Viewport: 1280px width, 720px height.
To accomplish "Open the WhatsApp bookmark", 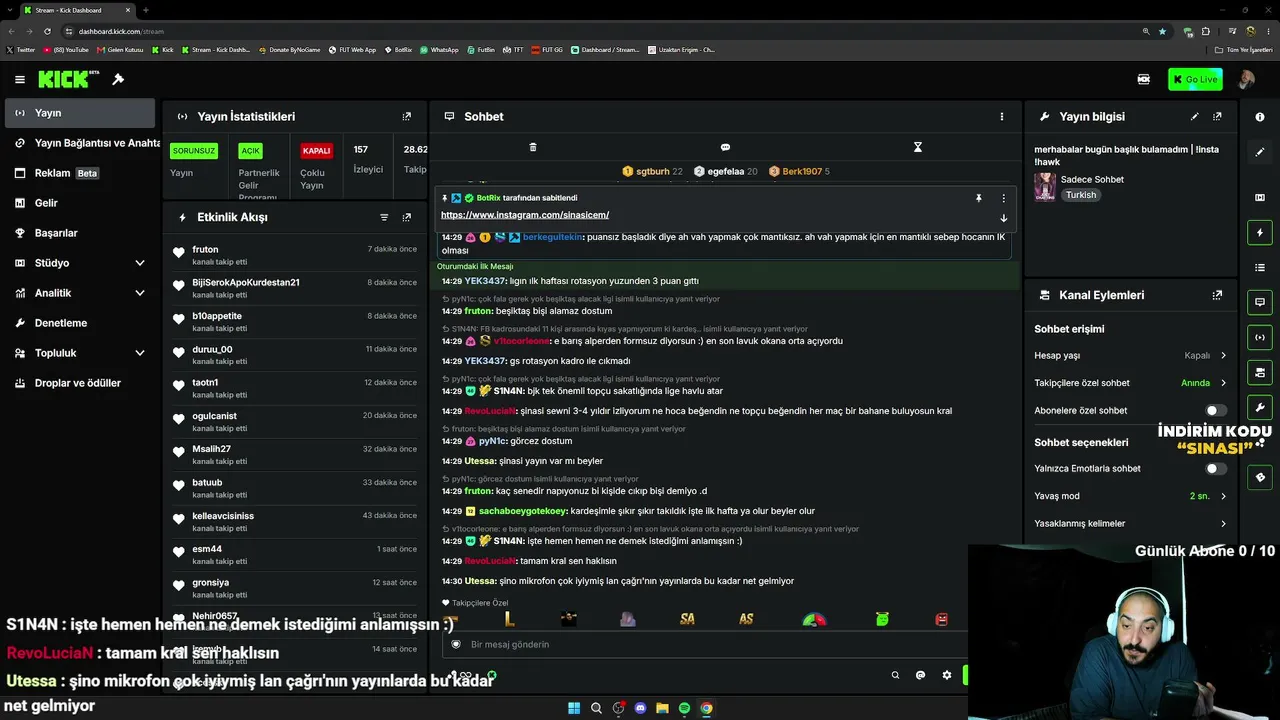I will pos(439,49).
